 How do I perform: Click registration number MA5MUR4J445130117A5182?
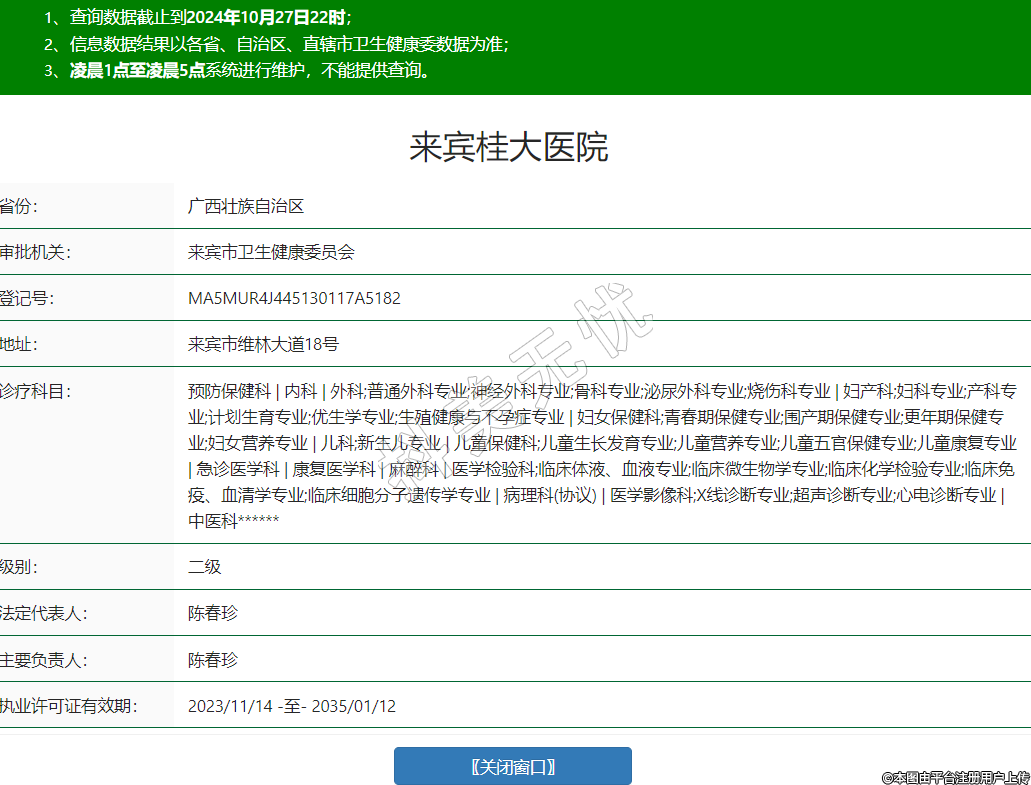click(294, 298)
